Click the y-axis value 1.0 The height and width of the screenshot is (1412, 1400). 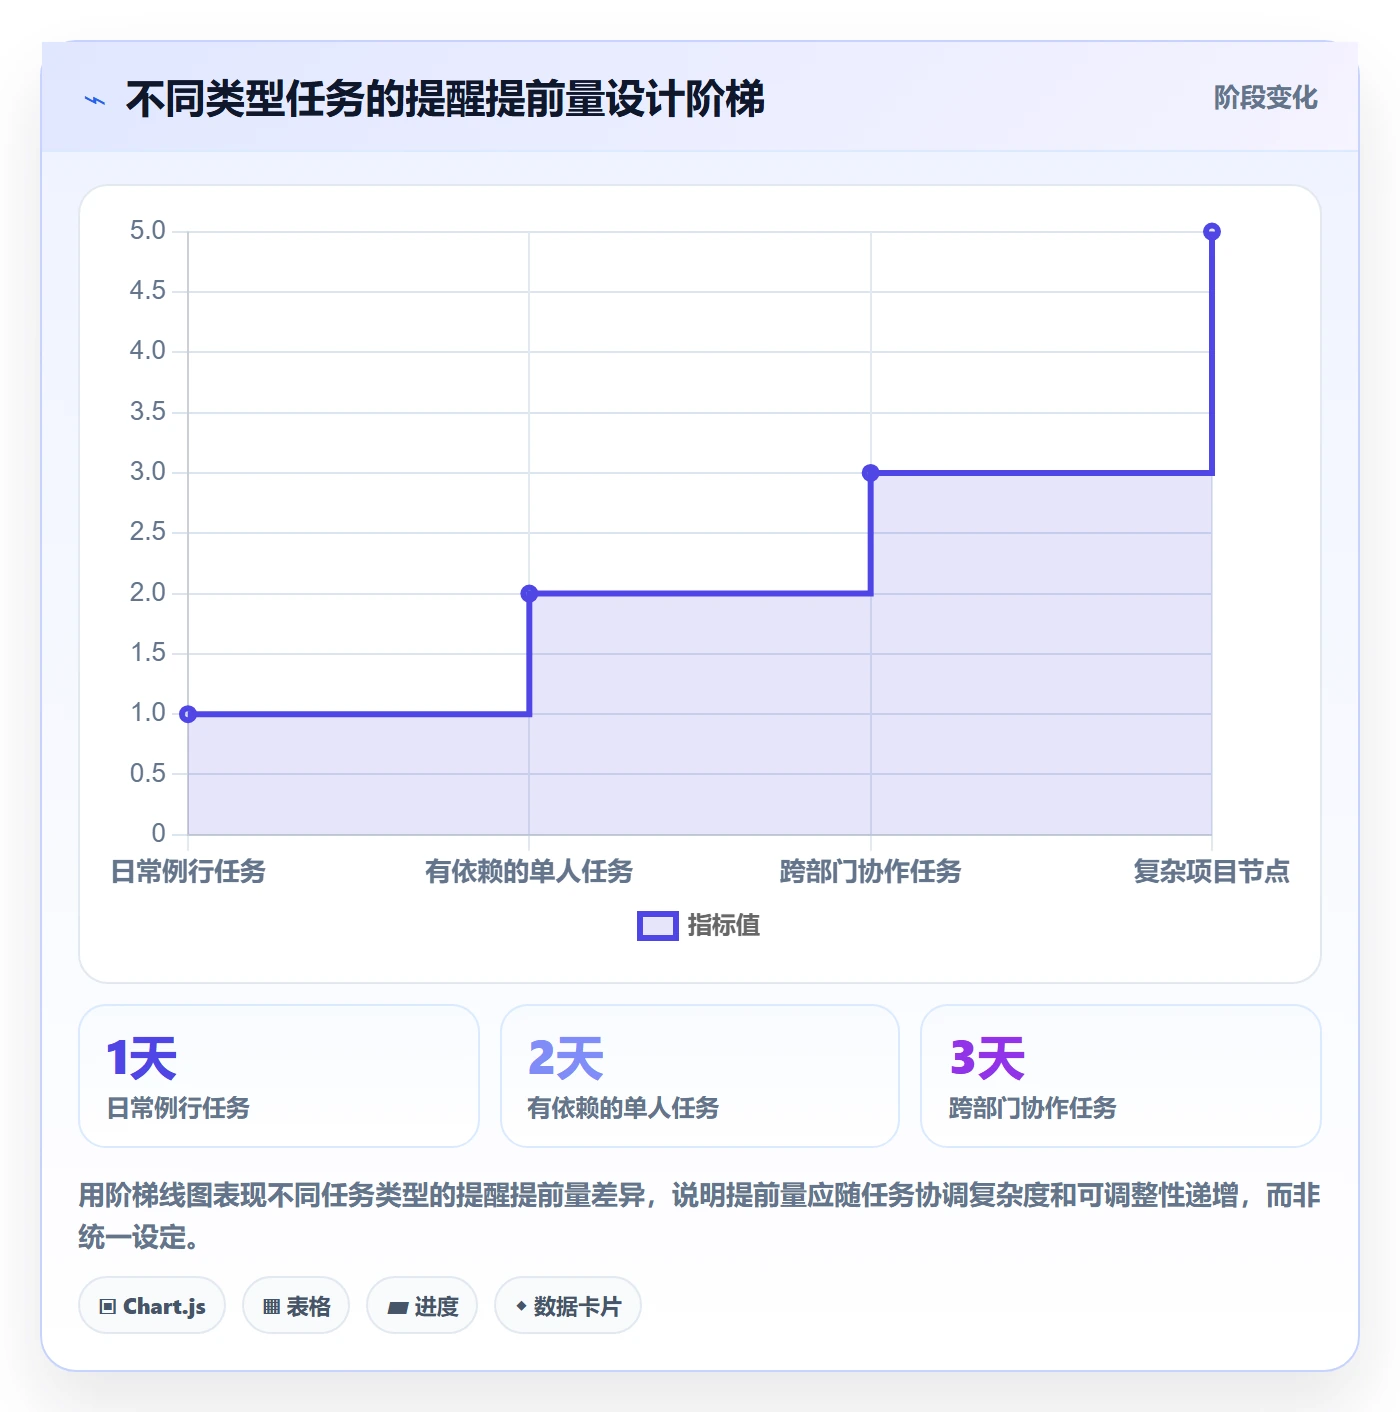(x=148, y=713)
